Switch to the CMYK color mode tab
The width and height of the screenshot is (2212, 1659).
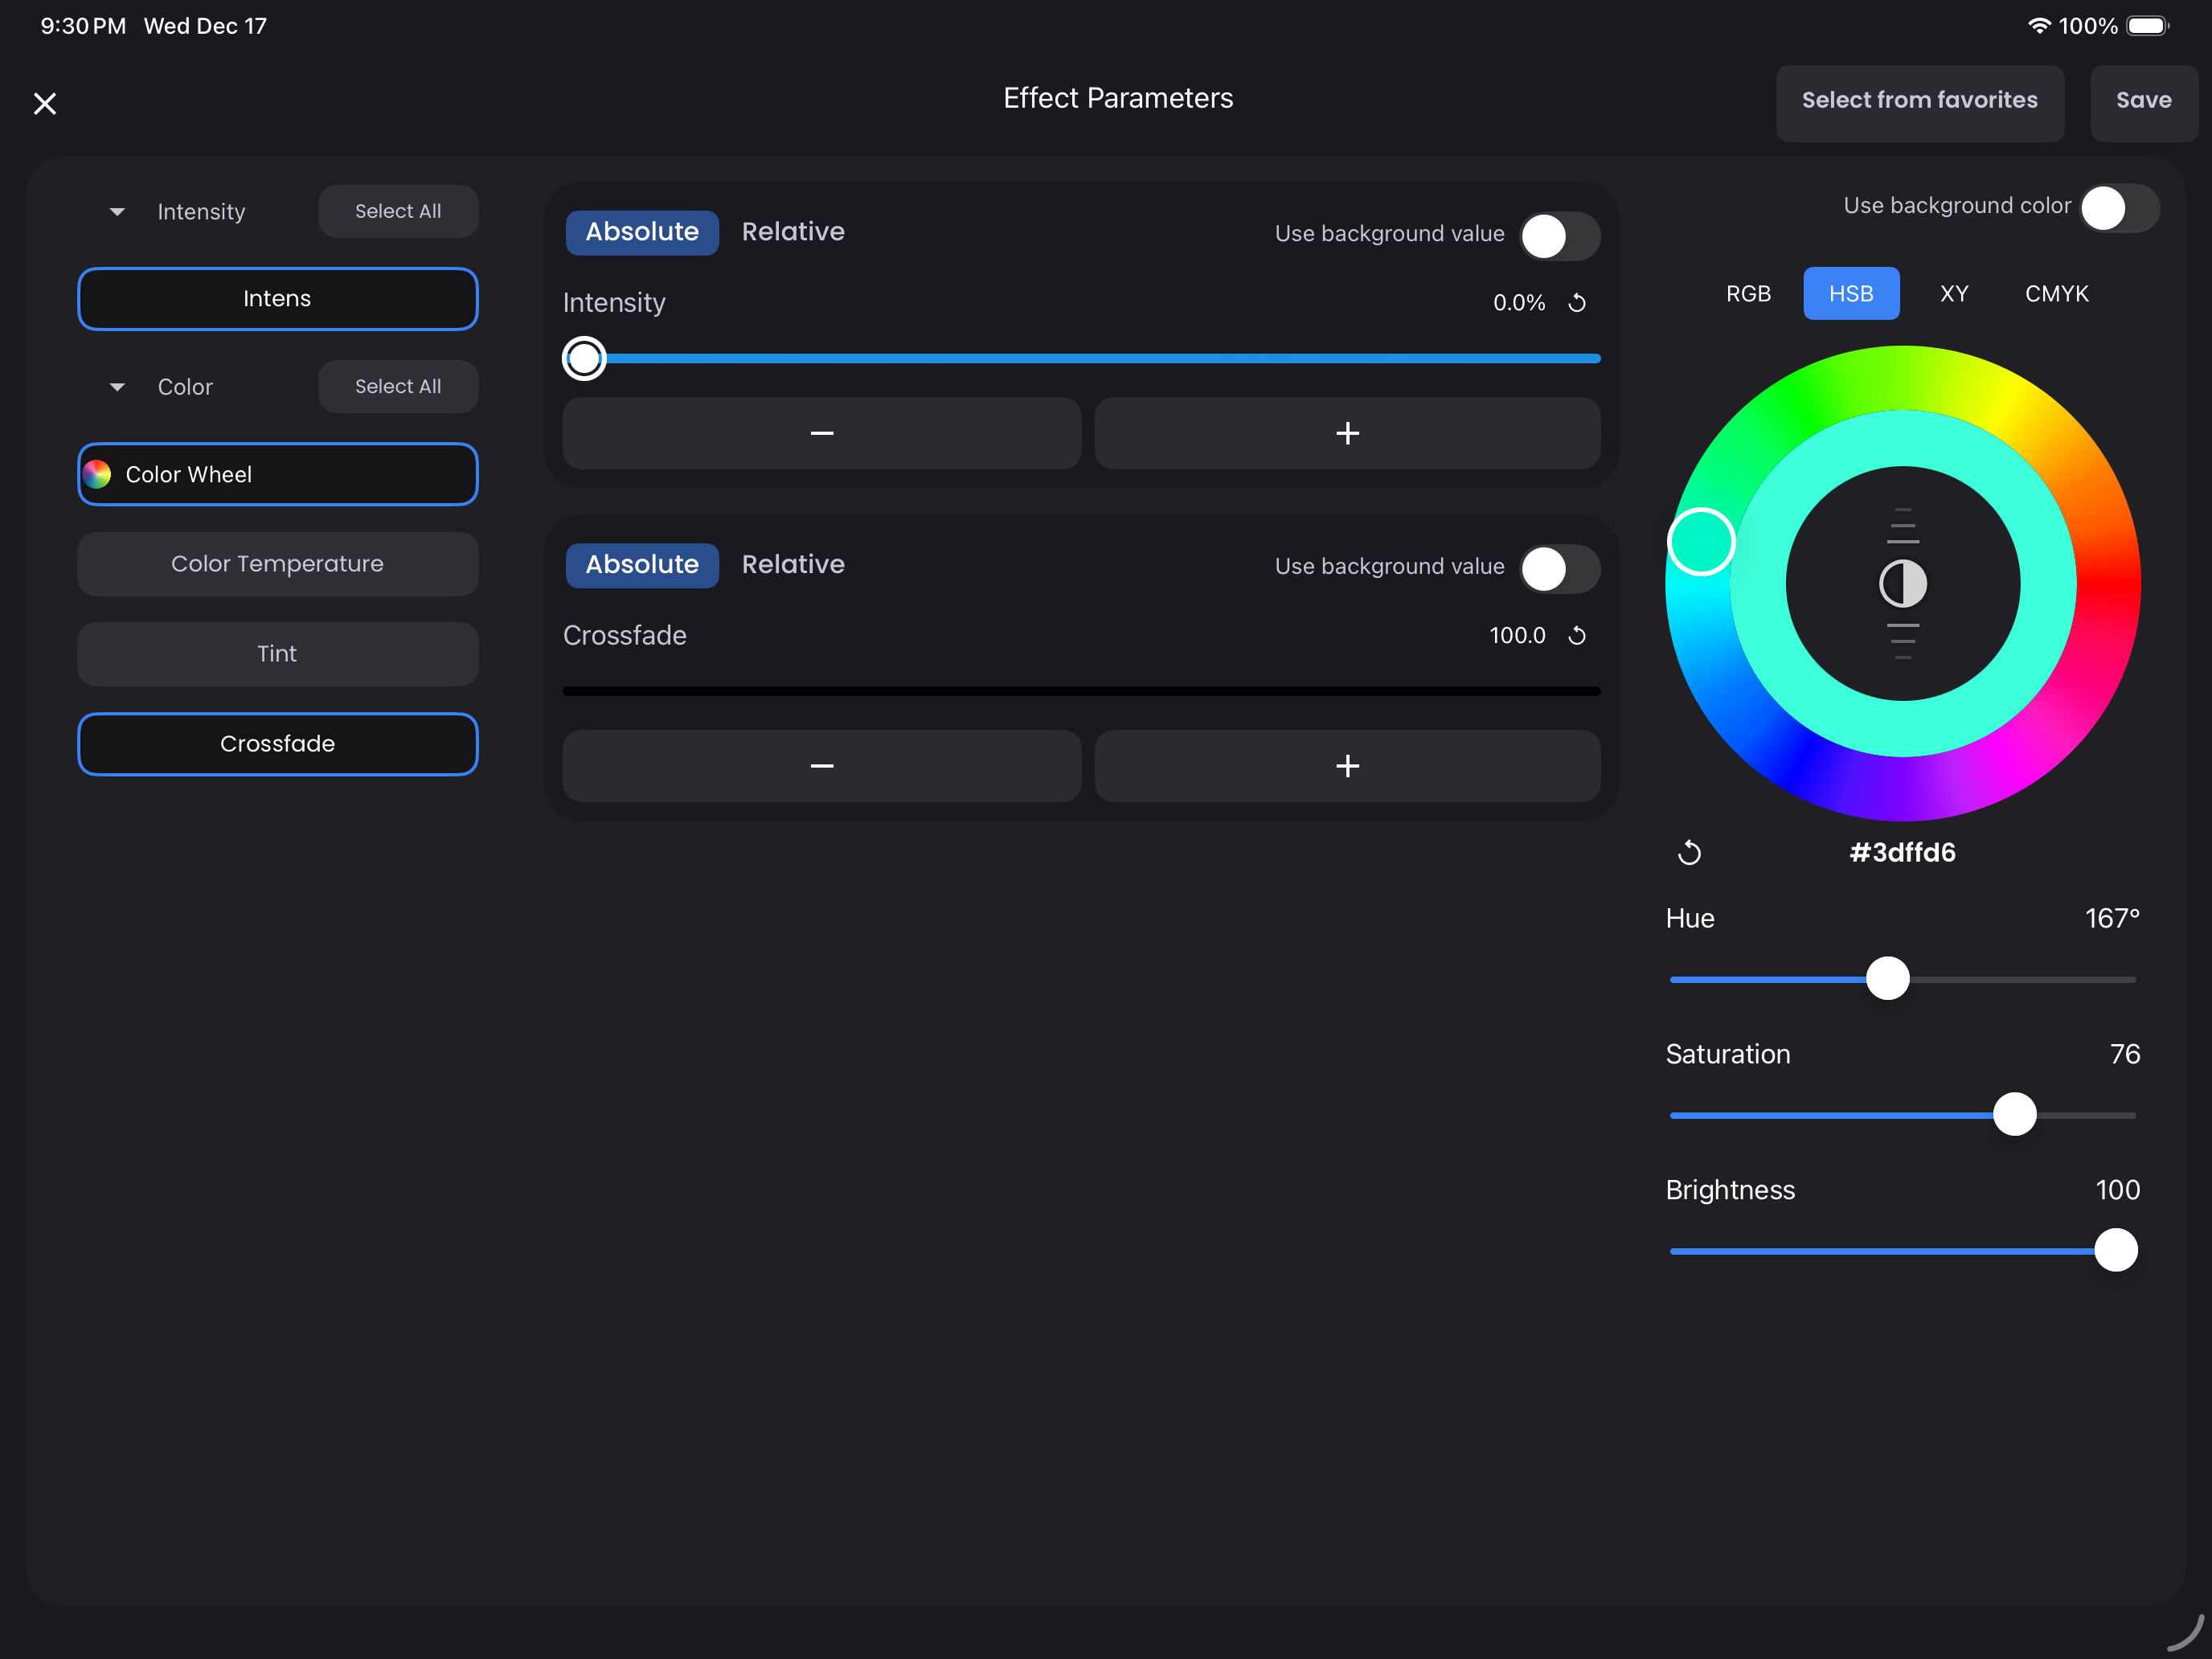pos(2056,294)
